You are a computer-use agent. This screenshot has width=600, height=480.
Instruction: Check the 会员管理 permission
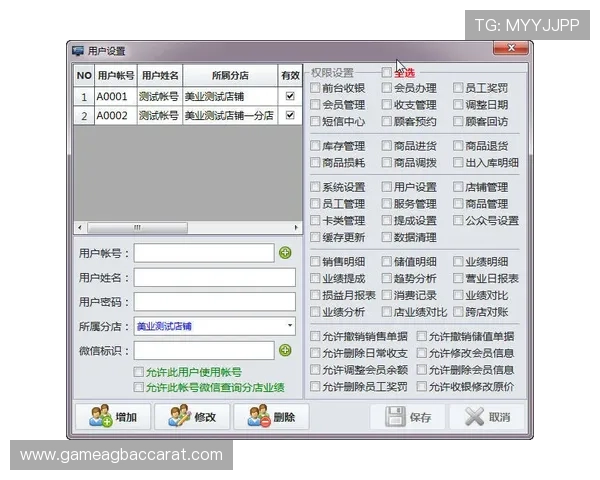tap(315, 104)
